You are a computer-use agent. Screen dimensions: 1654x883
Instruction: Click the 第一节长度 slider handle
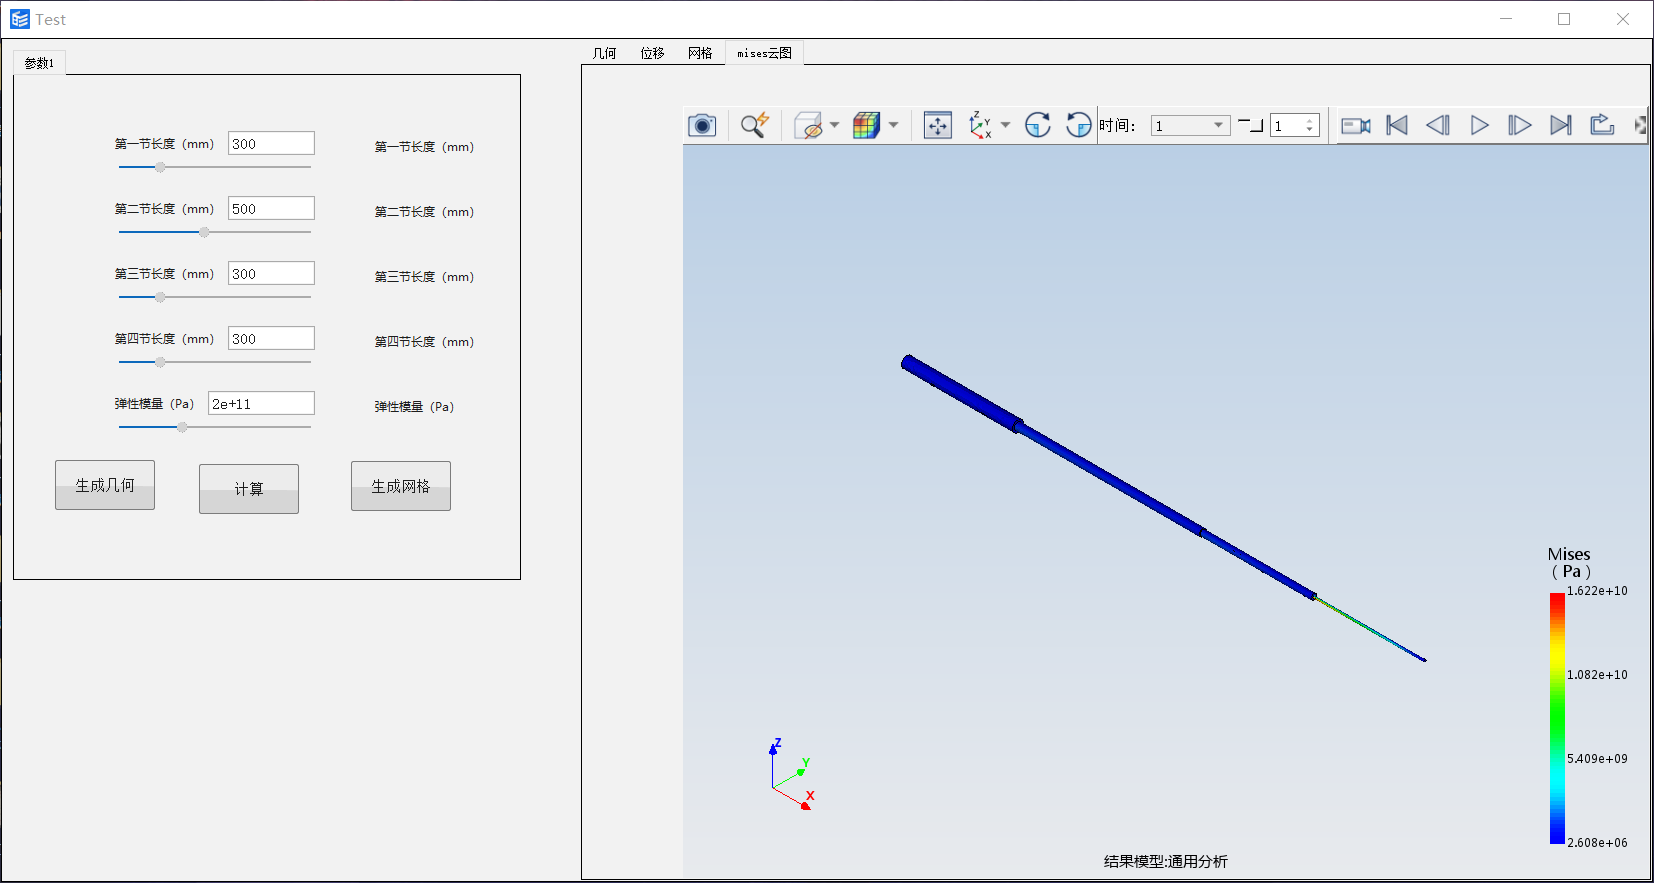[160, 167]
